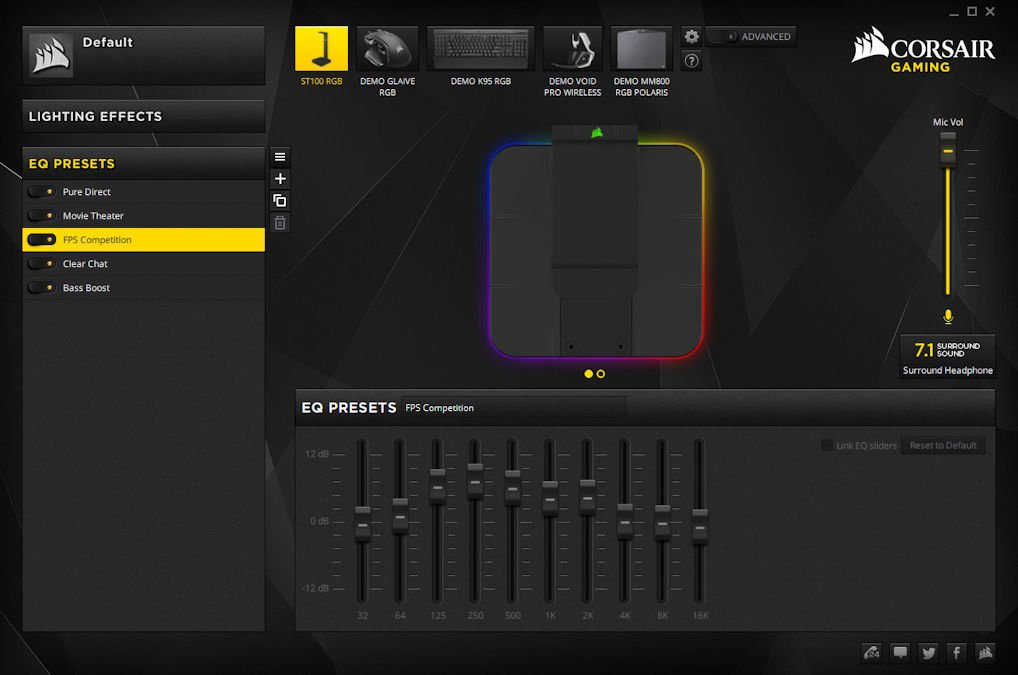
Task: Click the 2K EQ slider handle
Action: pos(588,498)
